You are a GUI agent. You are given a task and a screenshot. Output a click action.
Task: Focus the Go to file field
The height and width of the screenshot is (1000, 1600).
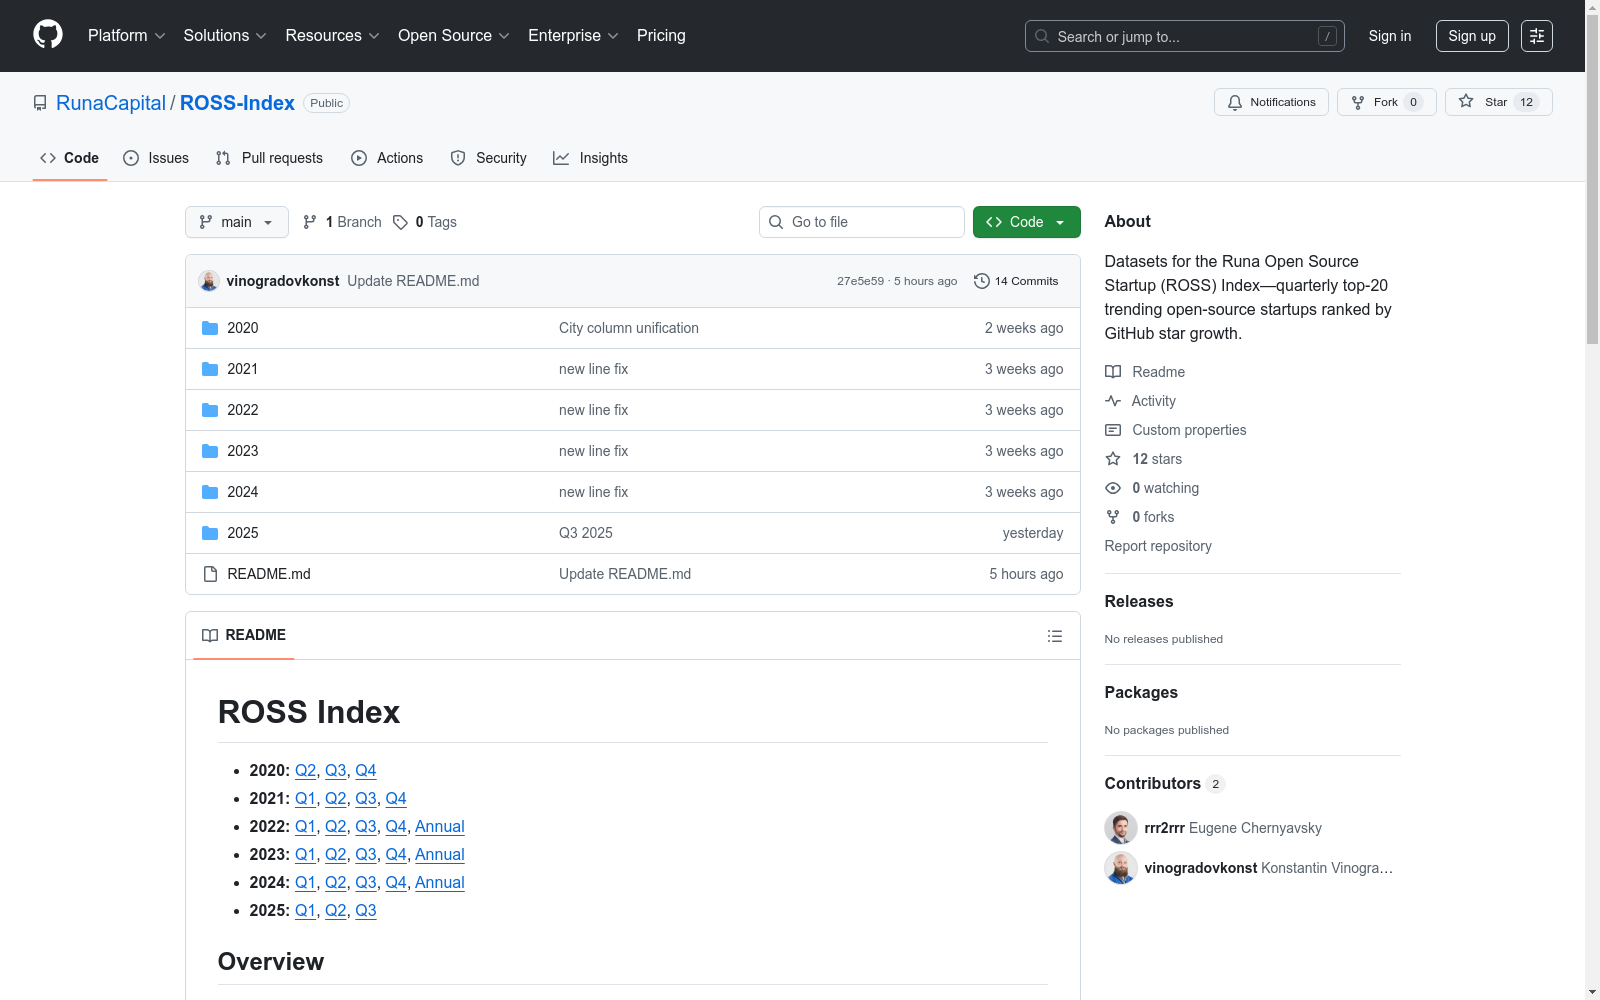click(x=862, y=222)
